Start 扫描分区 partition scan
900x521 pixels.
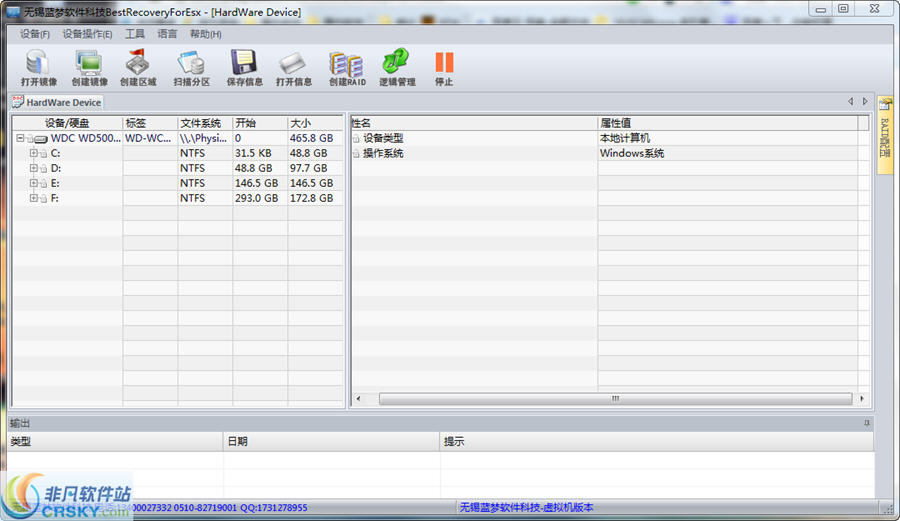[x=192, y=68]
